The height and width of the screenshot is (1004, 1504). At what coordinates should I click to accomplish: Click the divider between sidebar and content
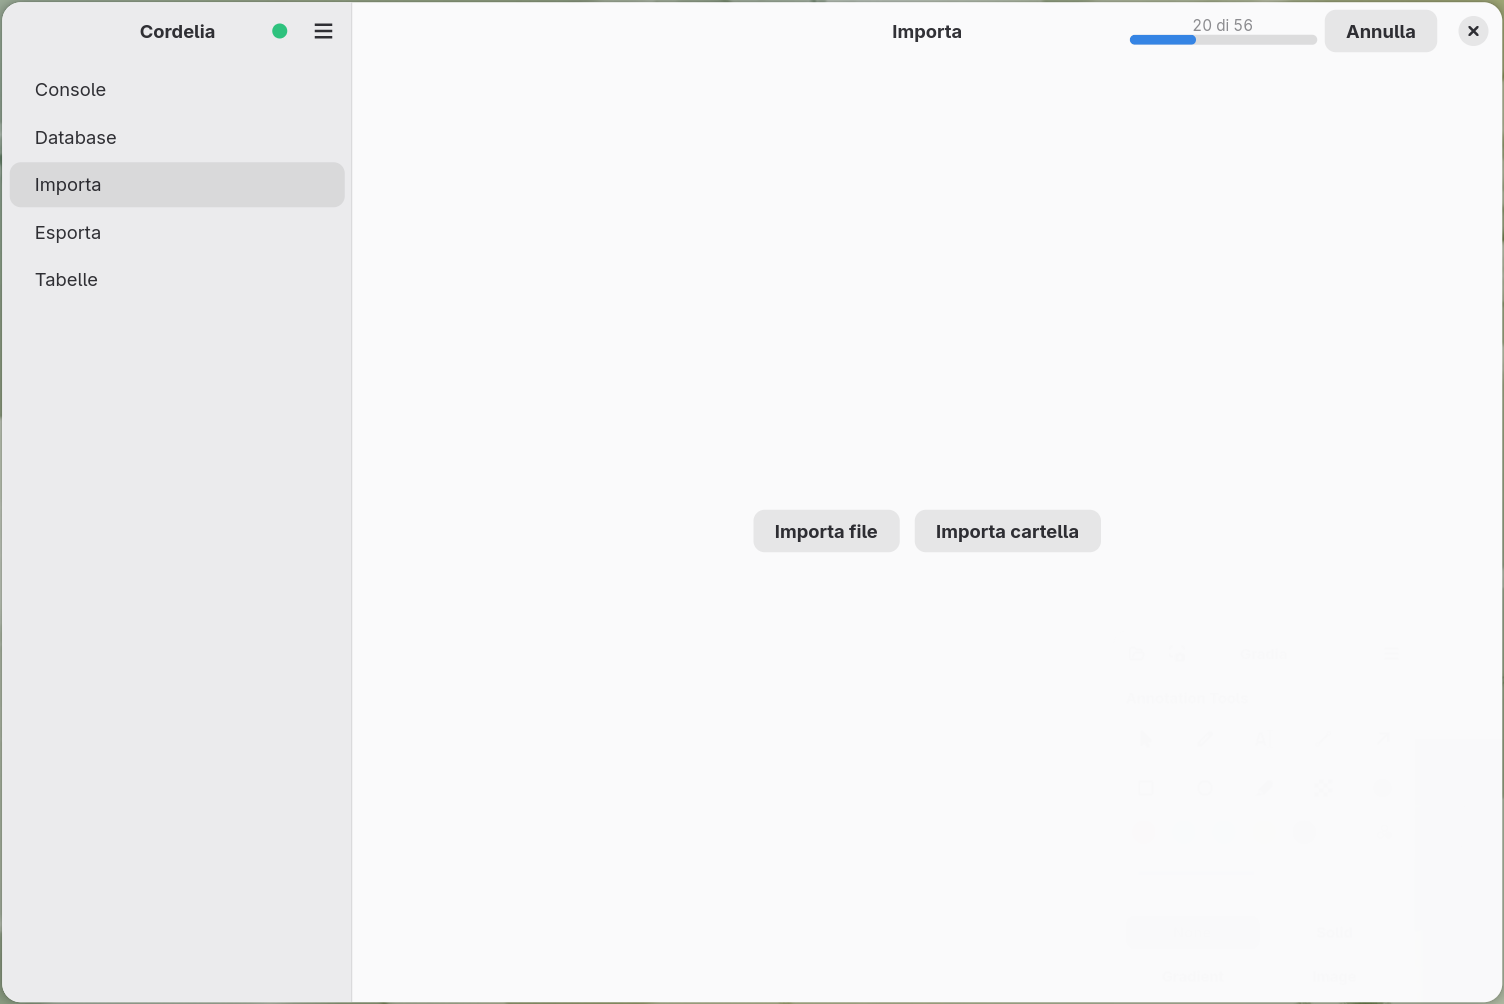(x=352, y=502)
